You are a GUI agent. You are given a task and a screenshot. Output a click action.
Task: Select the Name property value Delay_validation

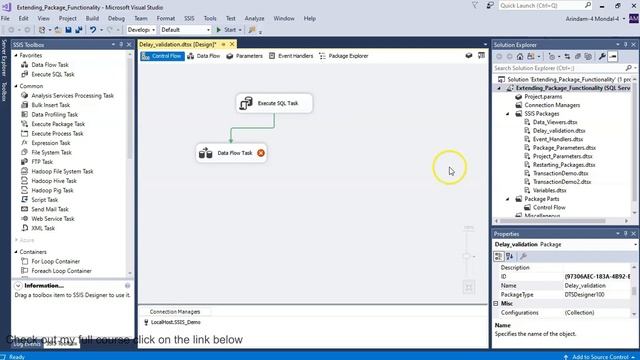click(585, 286)
